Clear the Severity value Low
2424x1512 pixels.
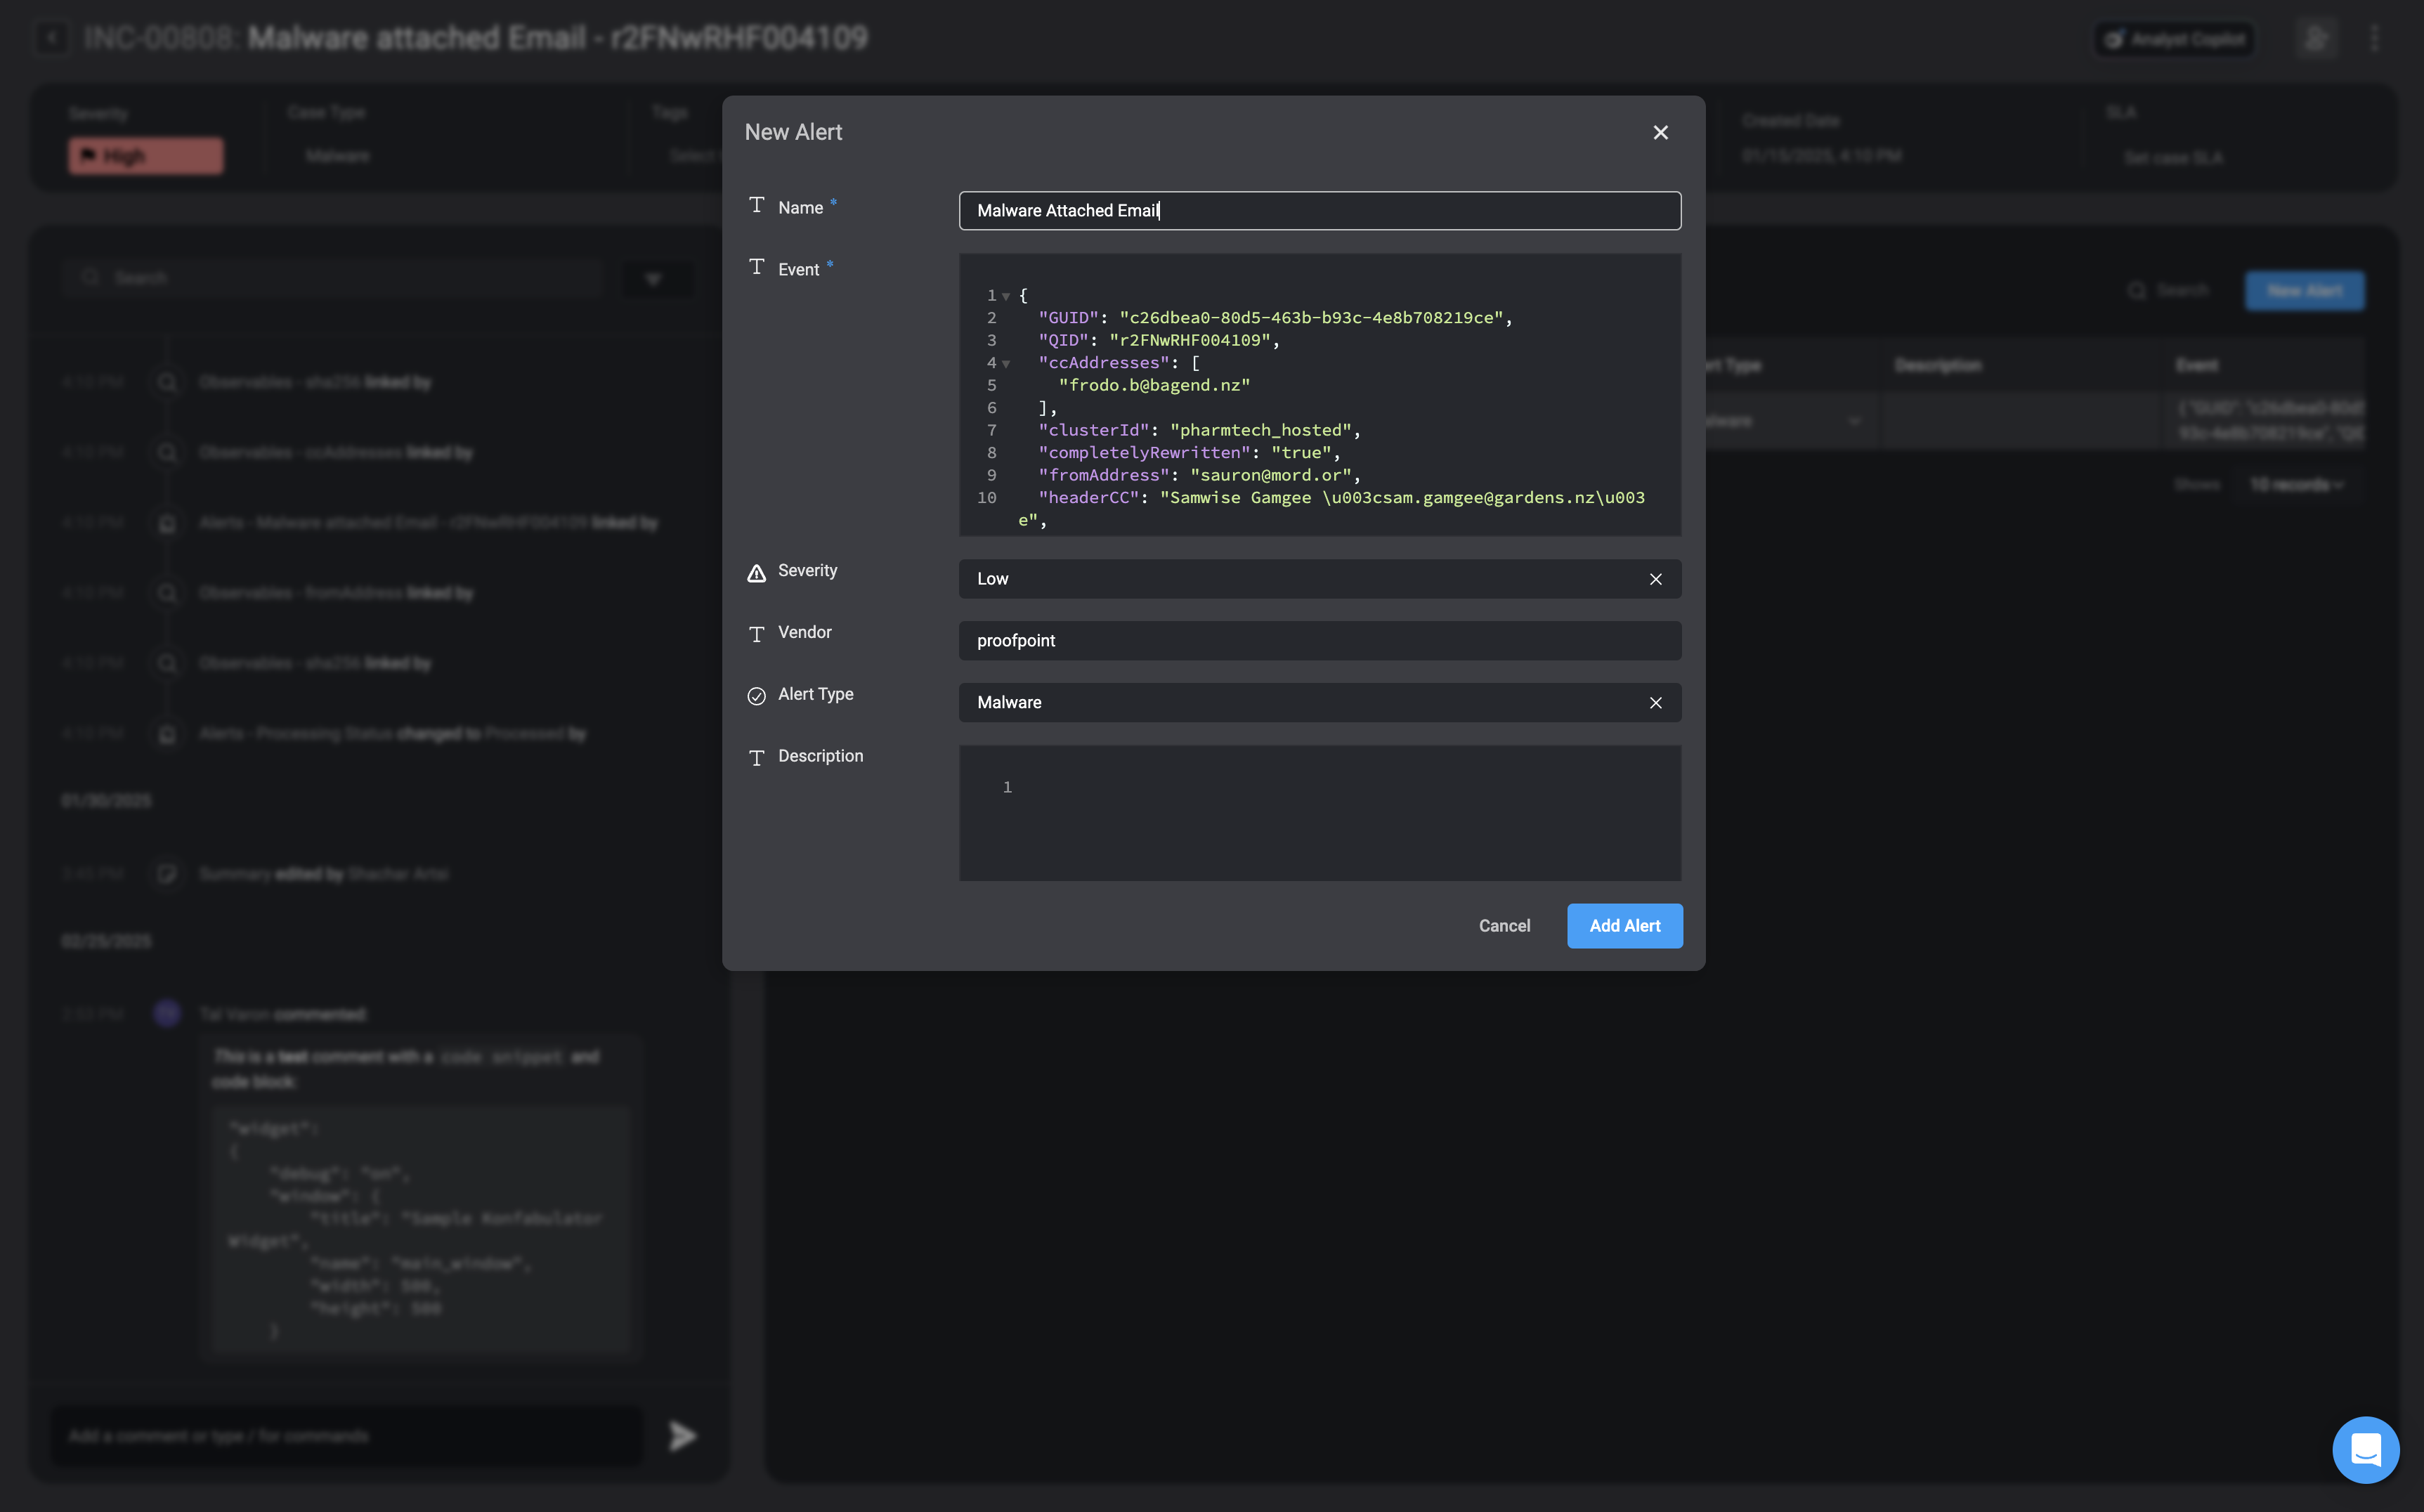point(1656,579)
